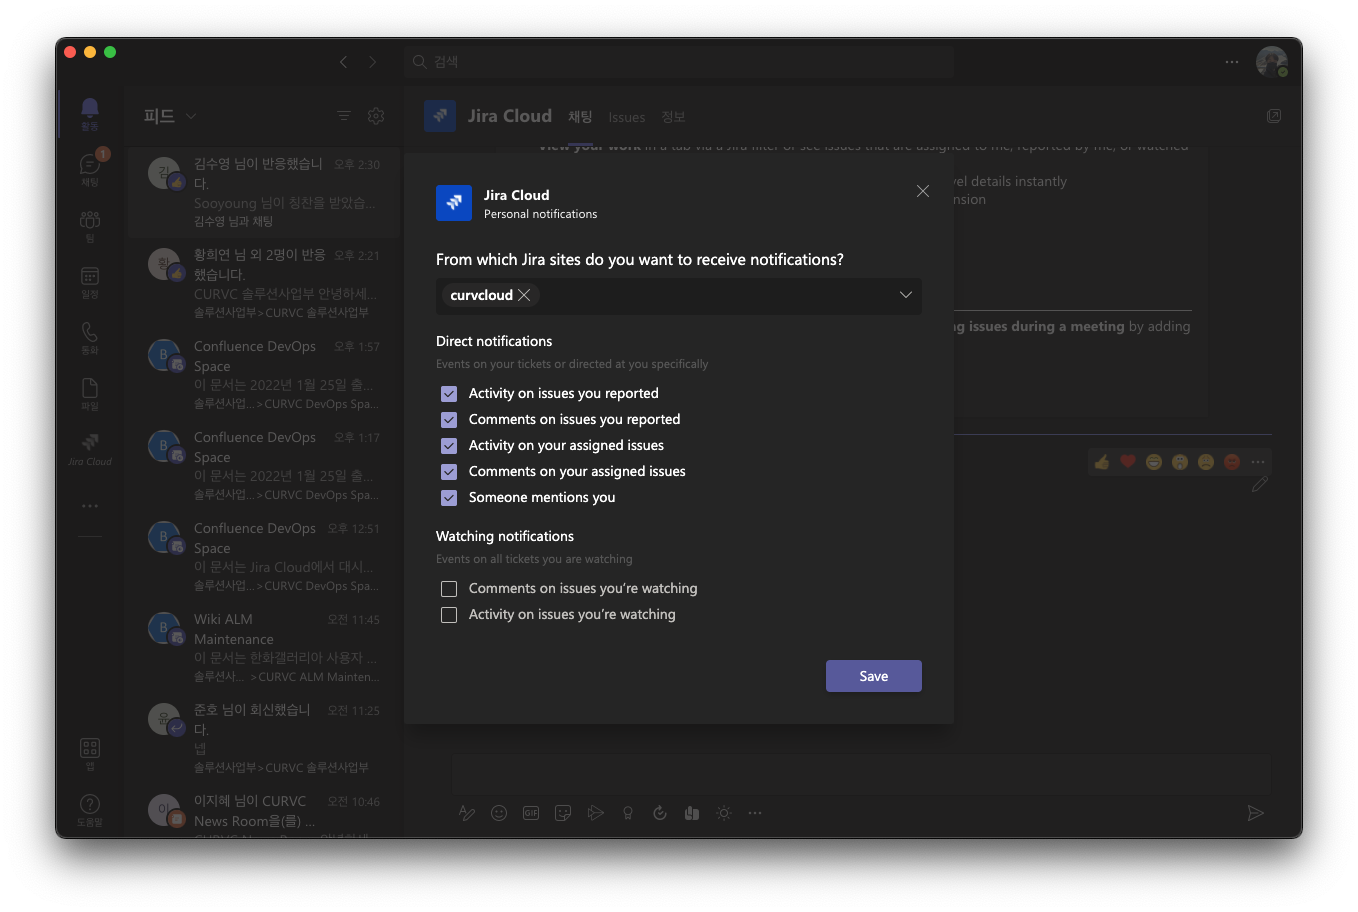Uncheck Comments on your assigned issues

pos(449,472)
